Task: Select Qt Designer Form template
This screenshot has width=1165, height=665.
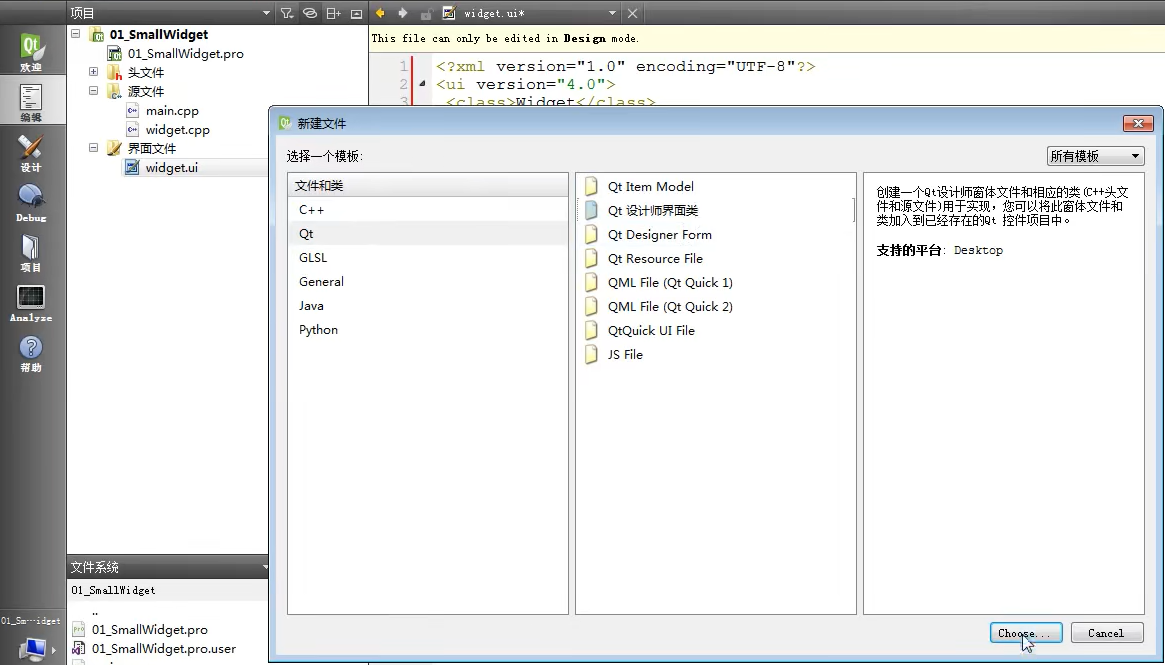Action: (716, 235)
